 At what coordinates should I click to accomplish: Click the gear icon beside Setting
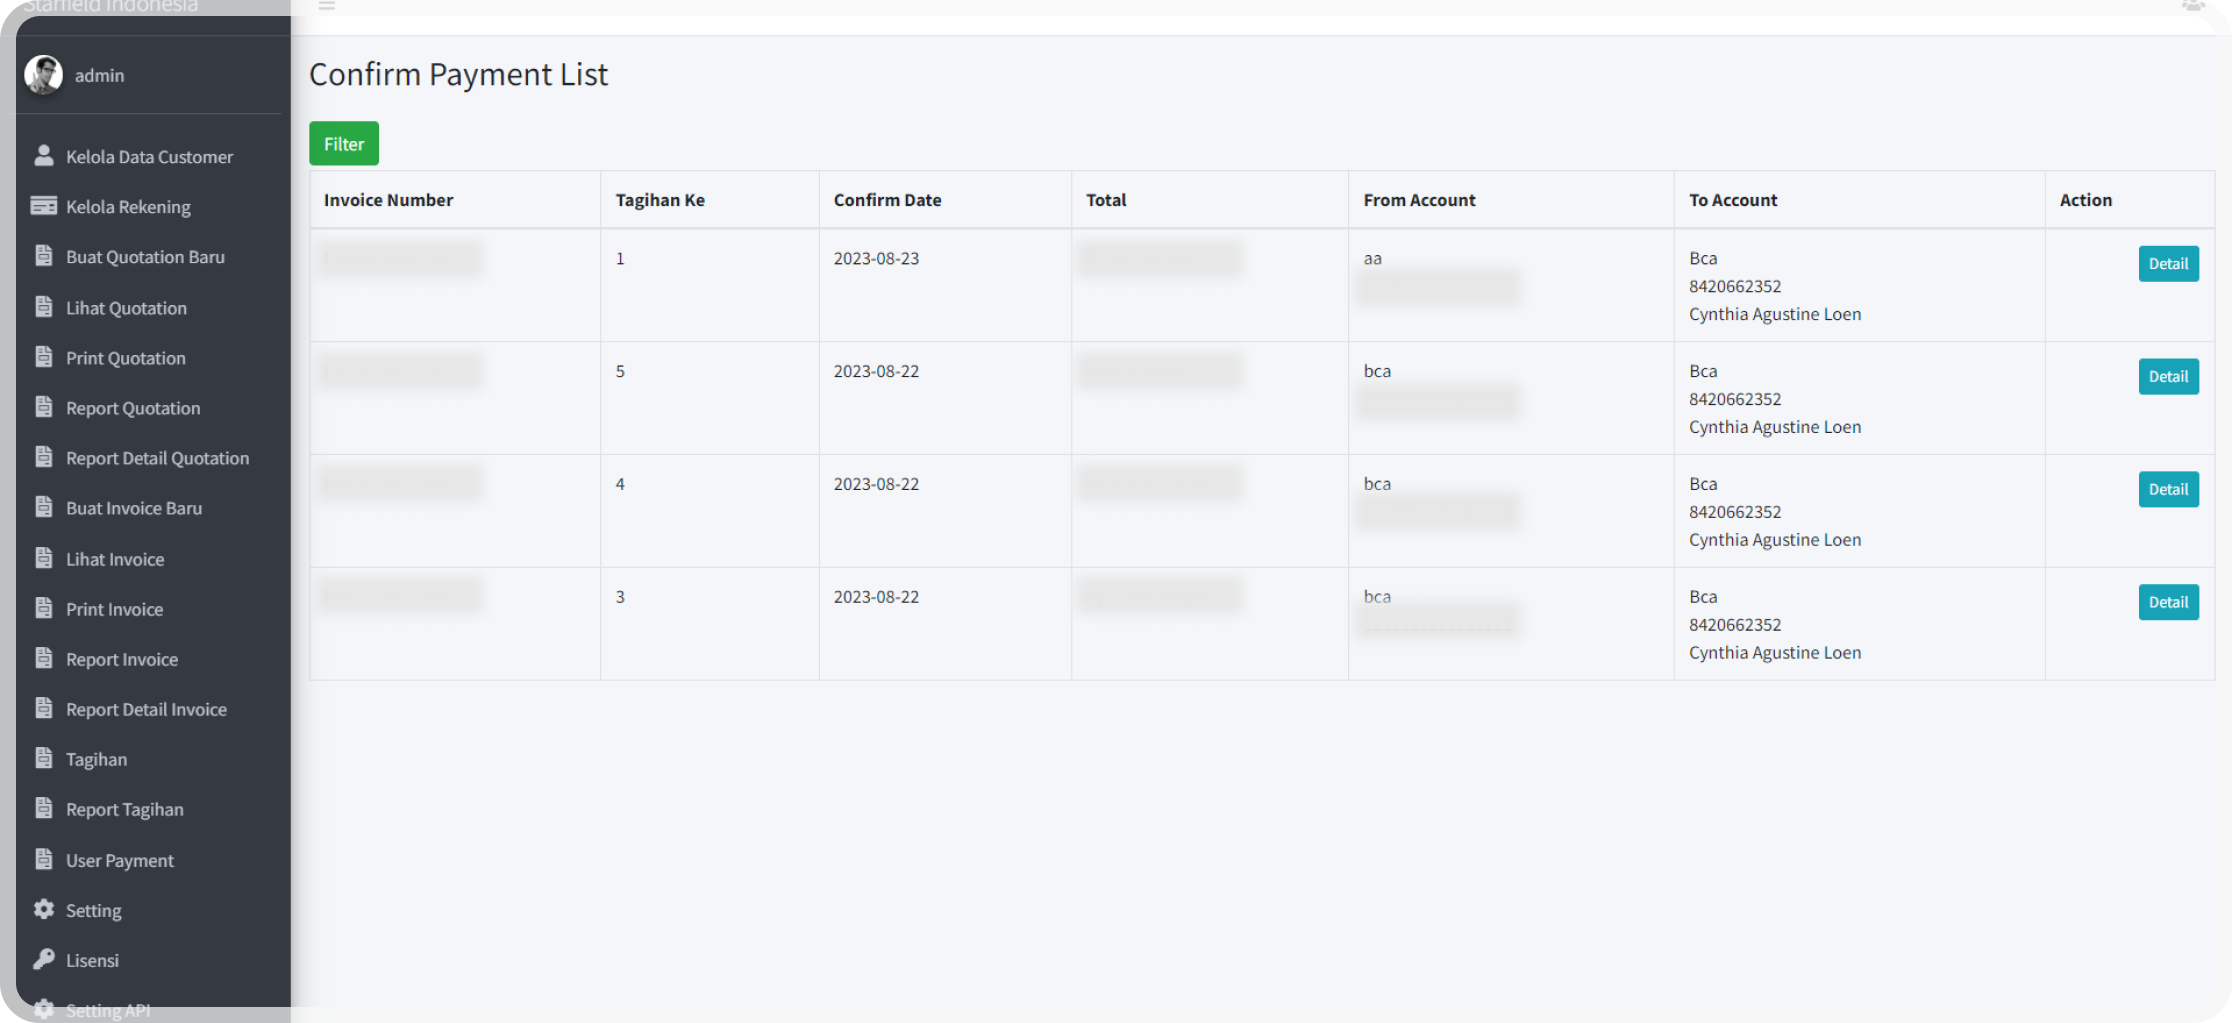tap(43, 909)
